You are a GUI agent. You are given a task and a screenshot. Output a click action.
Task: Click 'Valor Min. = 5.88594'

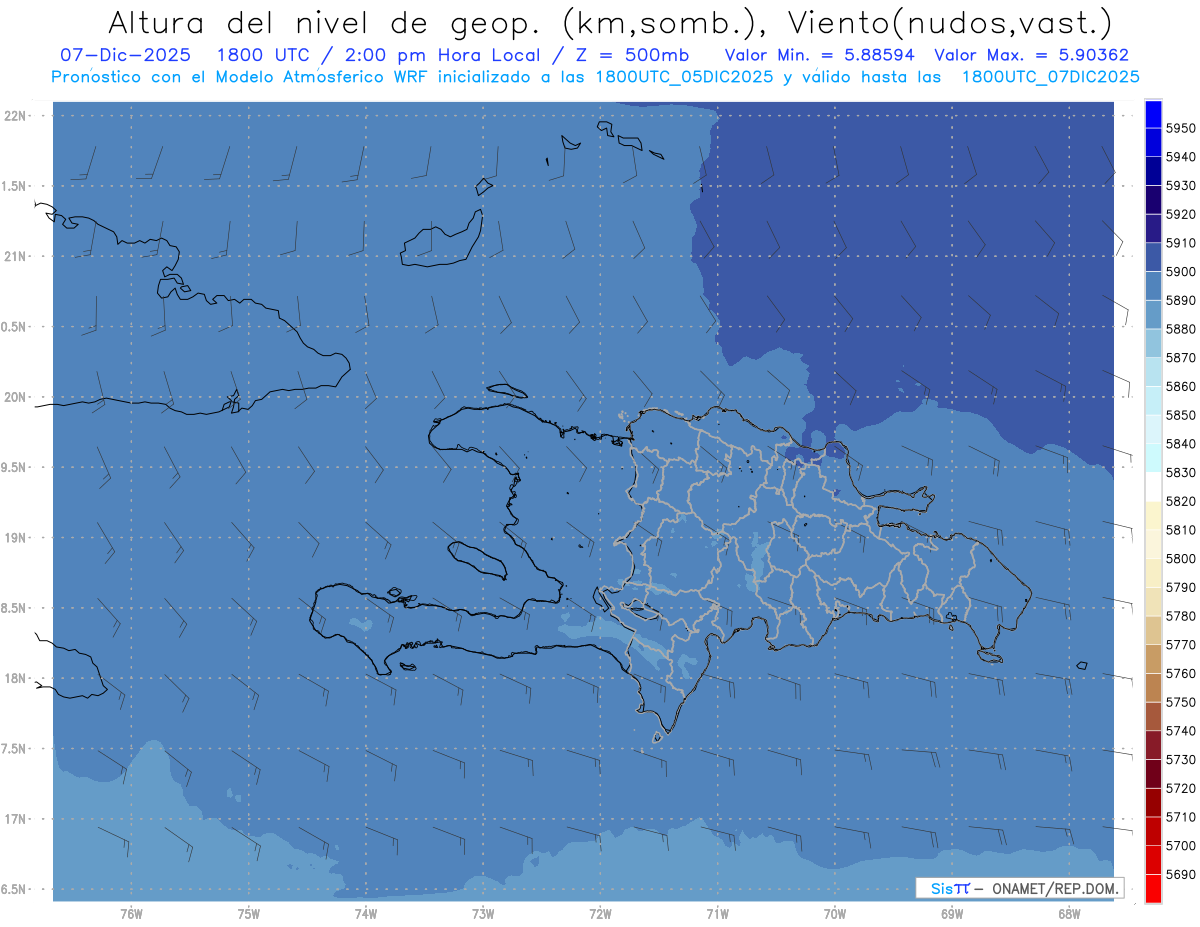coord(820,55)
